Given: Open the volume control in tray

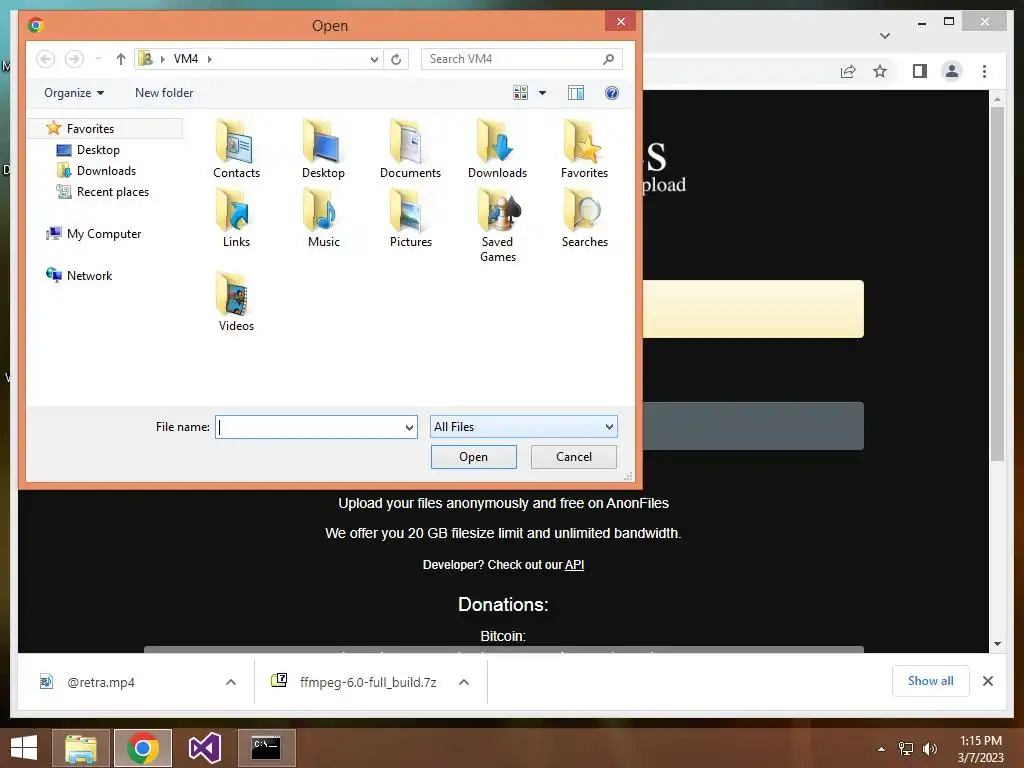Looking at the screenshot, I should 929,748.
